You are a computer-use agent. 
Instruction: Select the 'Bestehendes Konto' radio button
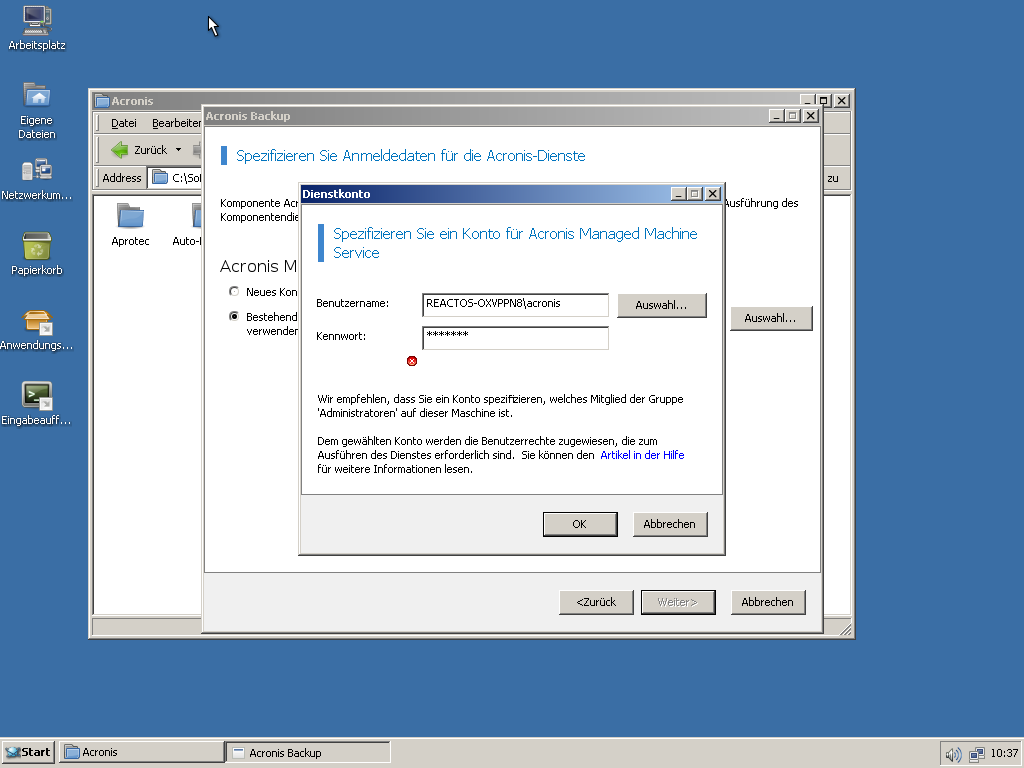(234, 316)
